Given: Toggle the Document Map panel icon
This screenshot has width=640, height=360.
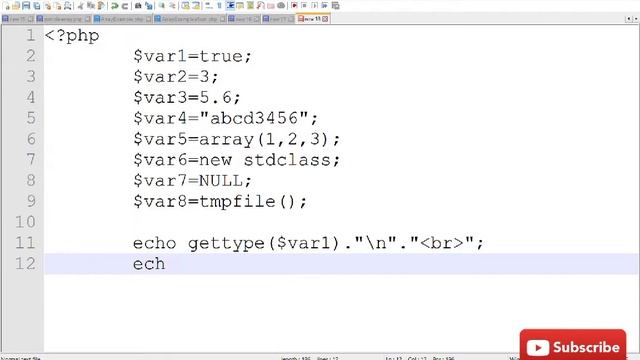Looking at the screenshot, I should [x=250, y=6].
